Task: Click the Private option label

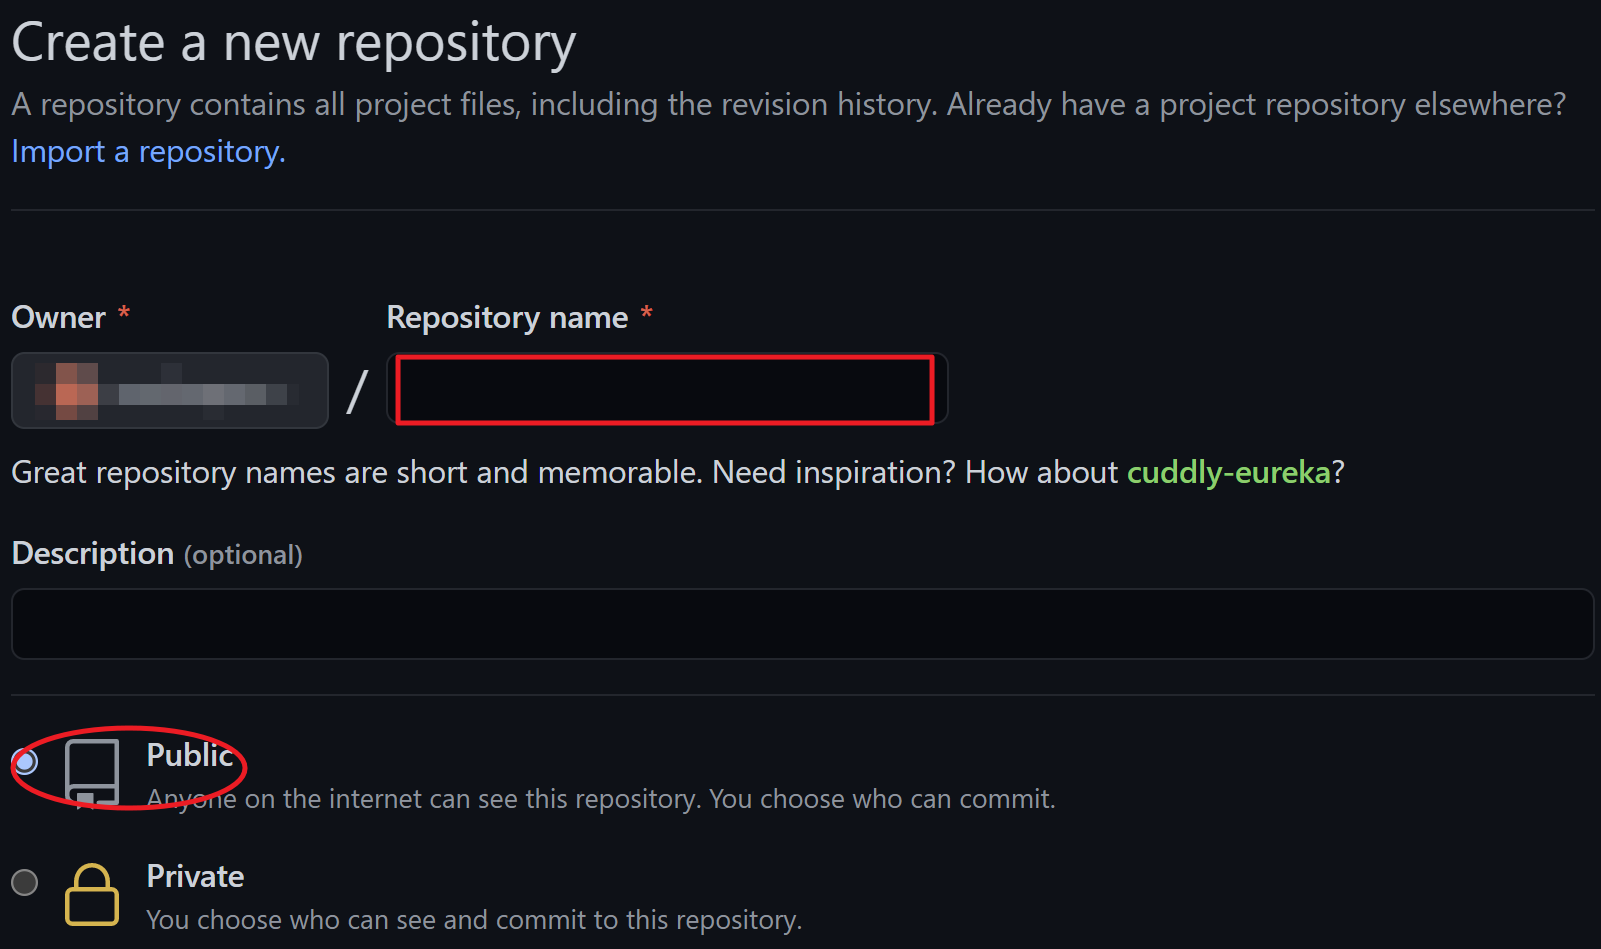Action: click(x=195, y=876)
